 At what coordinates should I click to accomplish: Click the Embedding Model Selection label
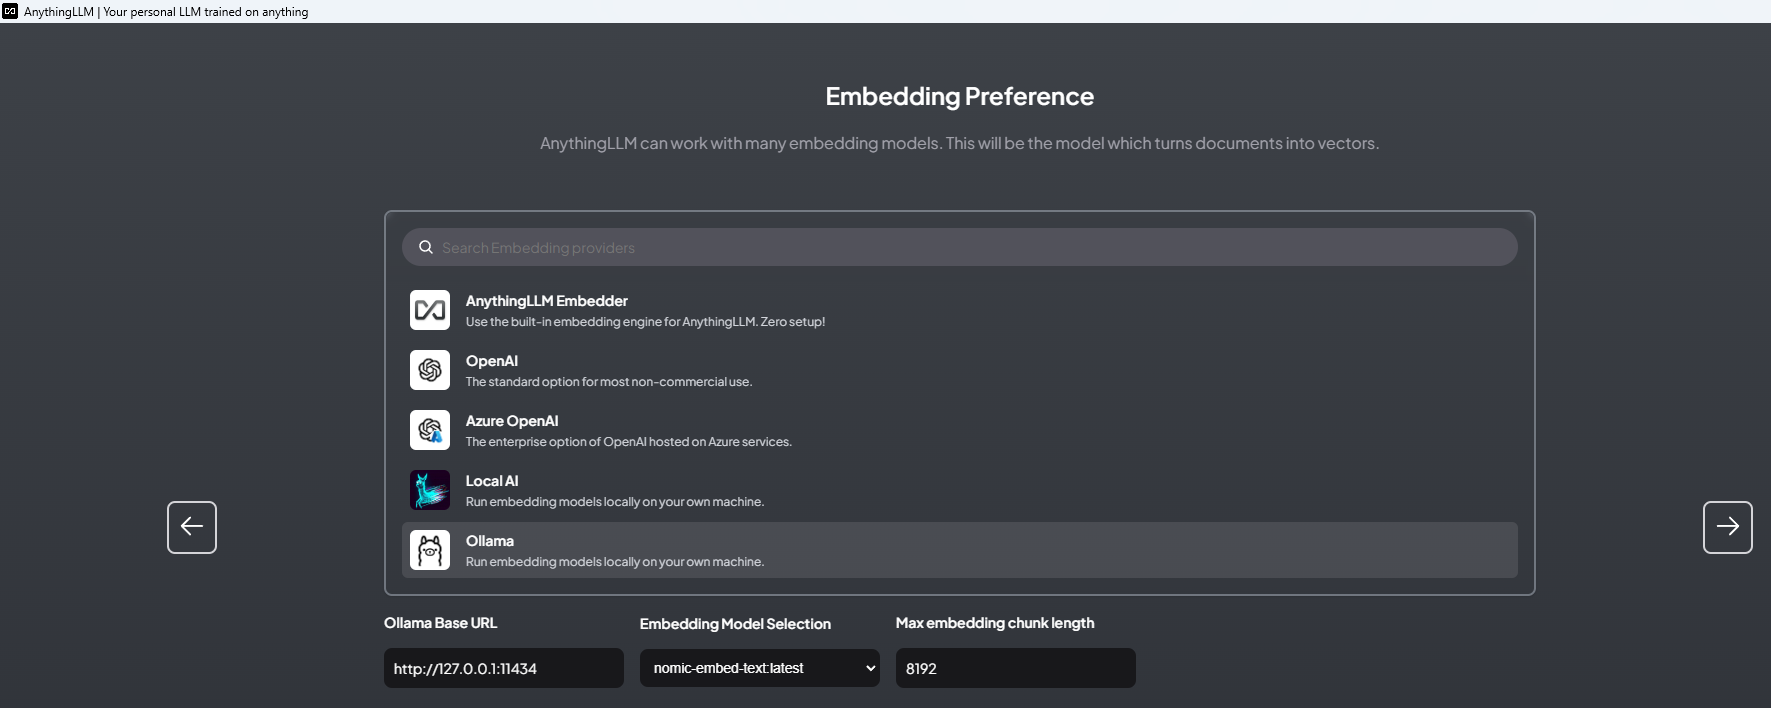[x=736, y=624]
